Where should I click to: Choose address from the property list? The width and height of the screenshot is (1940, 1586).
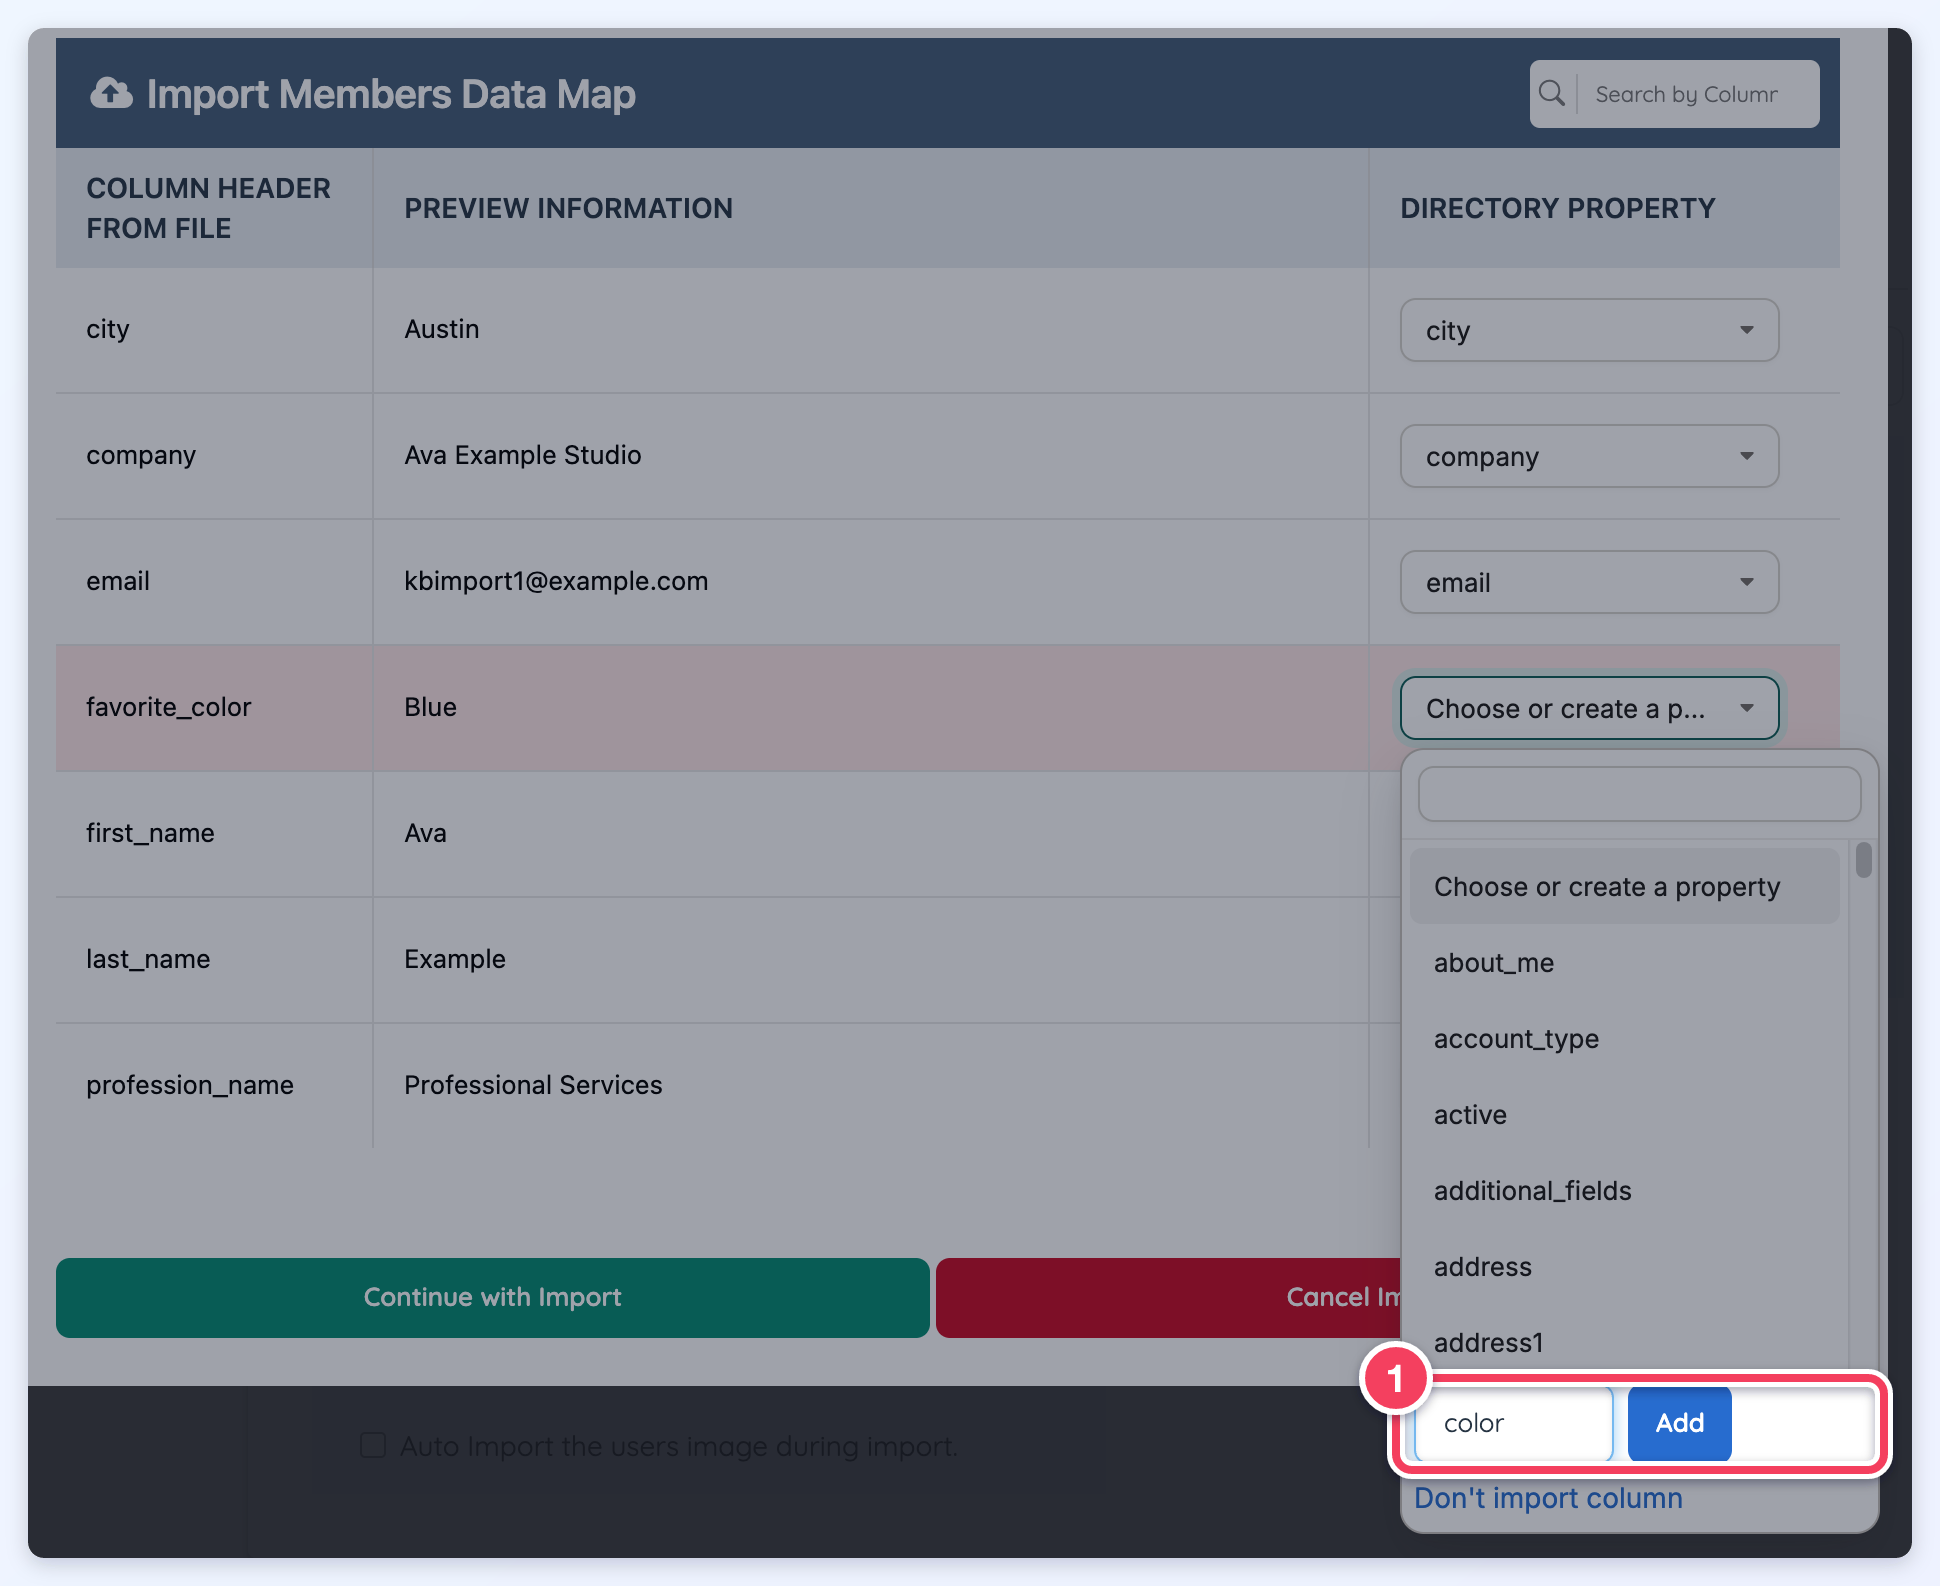pyautogui.click(x=1624, y=1267)
